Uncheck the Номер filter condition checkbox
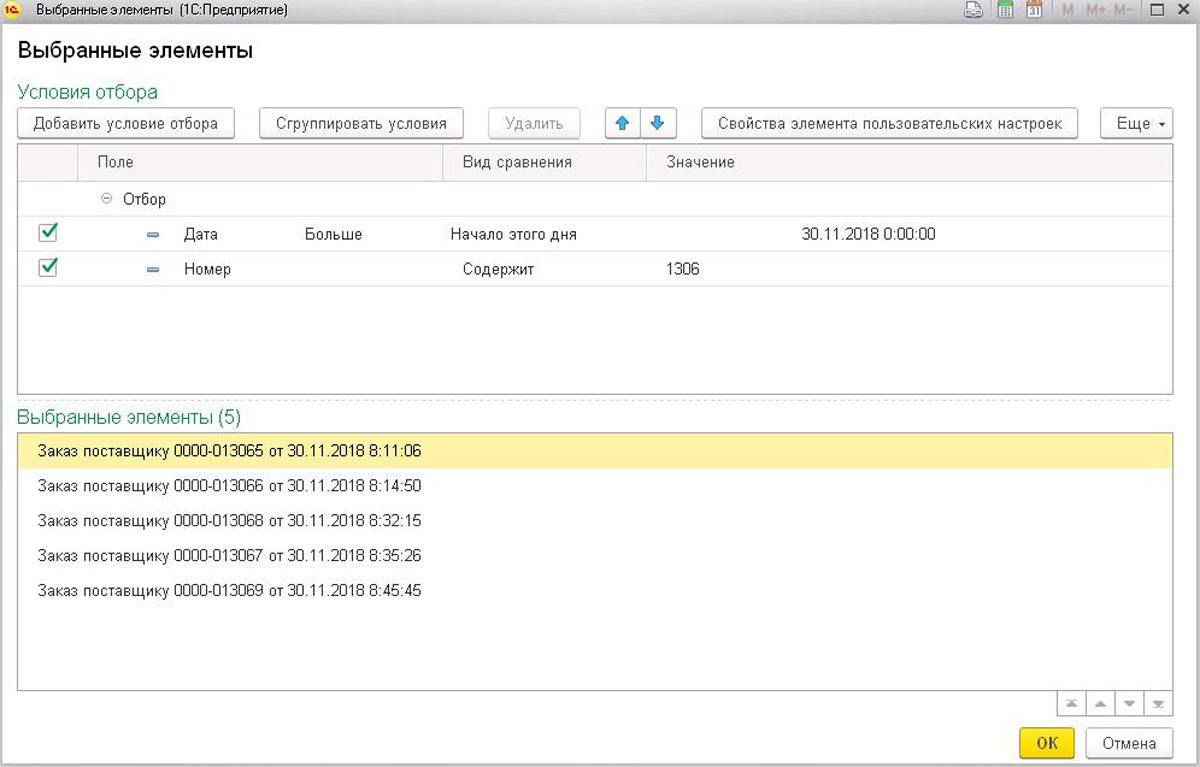Image resolution: width=1200 pixels, height=767 pixels. (x=47, y=268)
